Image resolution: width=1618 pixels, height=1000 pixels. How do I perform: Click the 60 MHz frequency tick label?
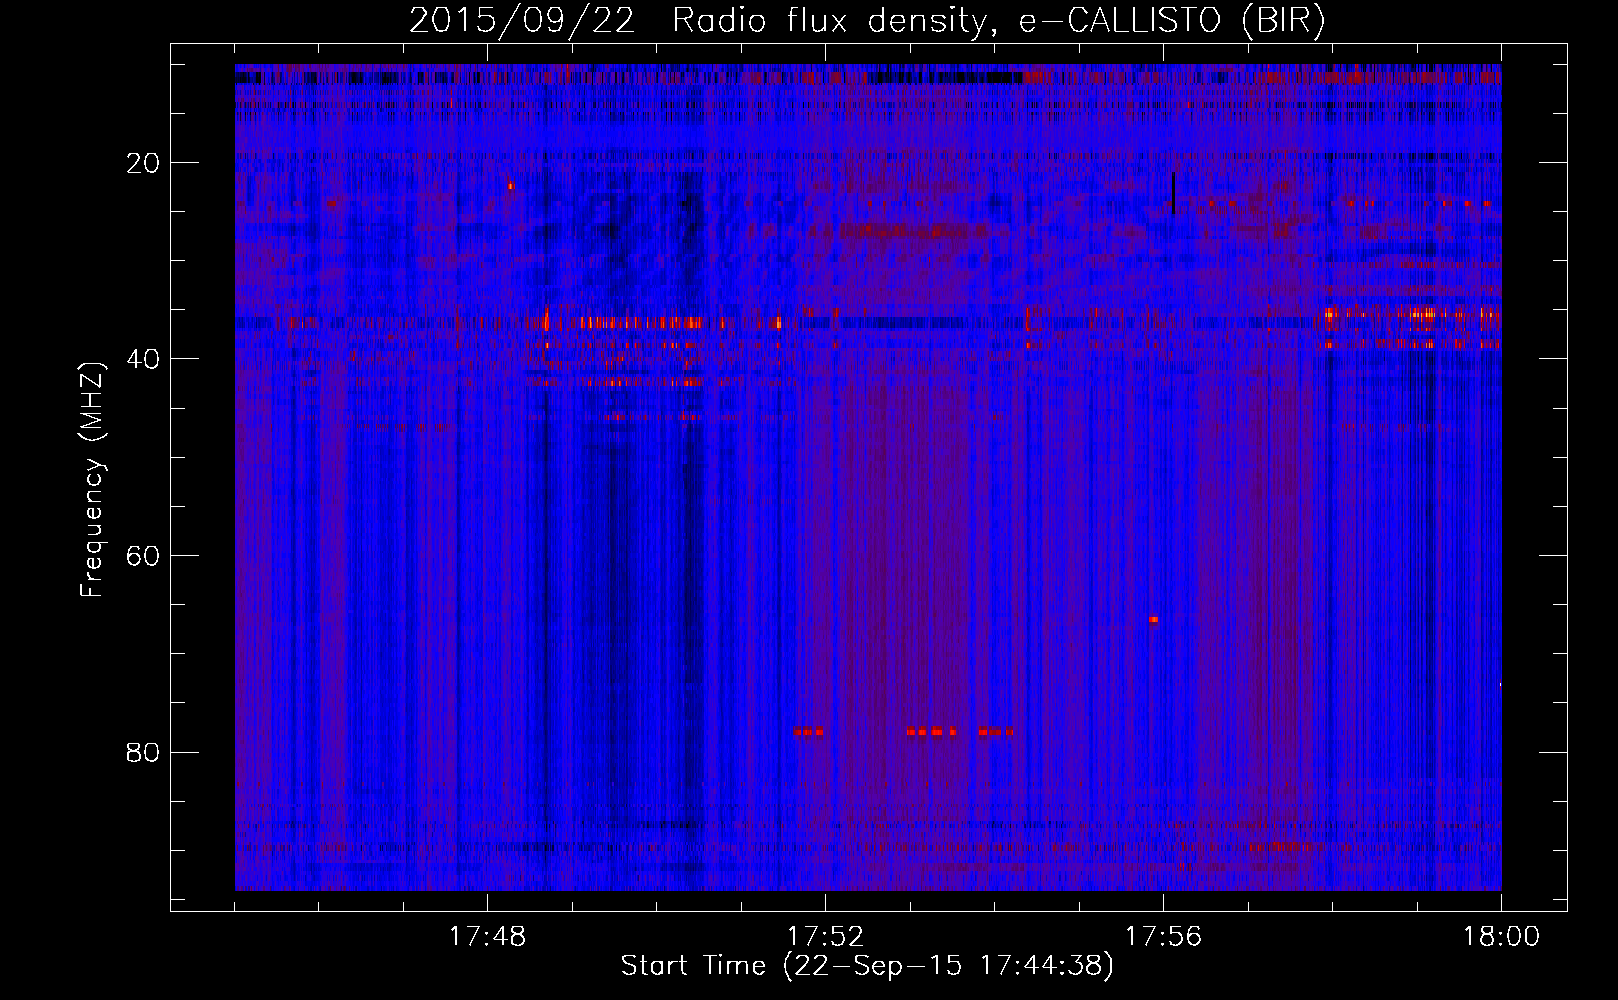144,555
